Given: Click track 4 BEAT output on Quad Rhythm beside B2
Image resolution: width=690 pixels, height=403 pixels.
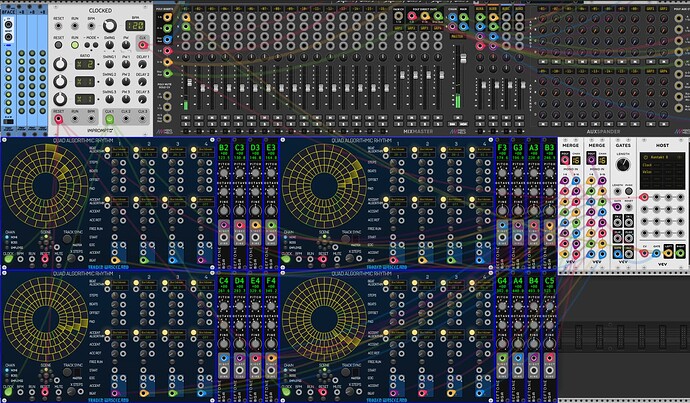Looking at the screenshot, I should [x=201, y=260].
